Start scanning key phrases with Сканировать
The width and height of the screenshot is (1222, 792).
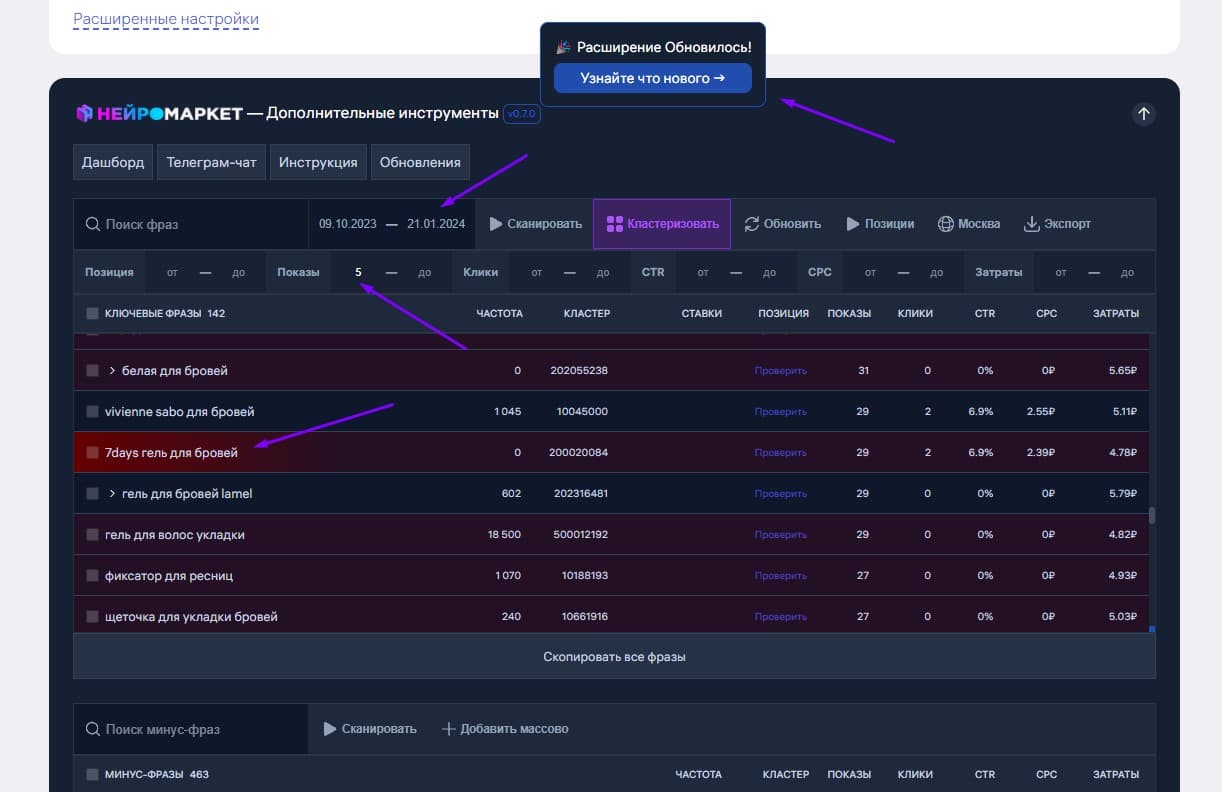coord(535,224)
